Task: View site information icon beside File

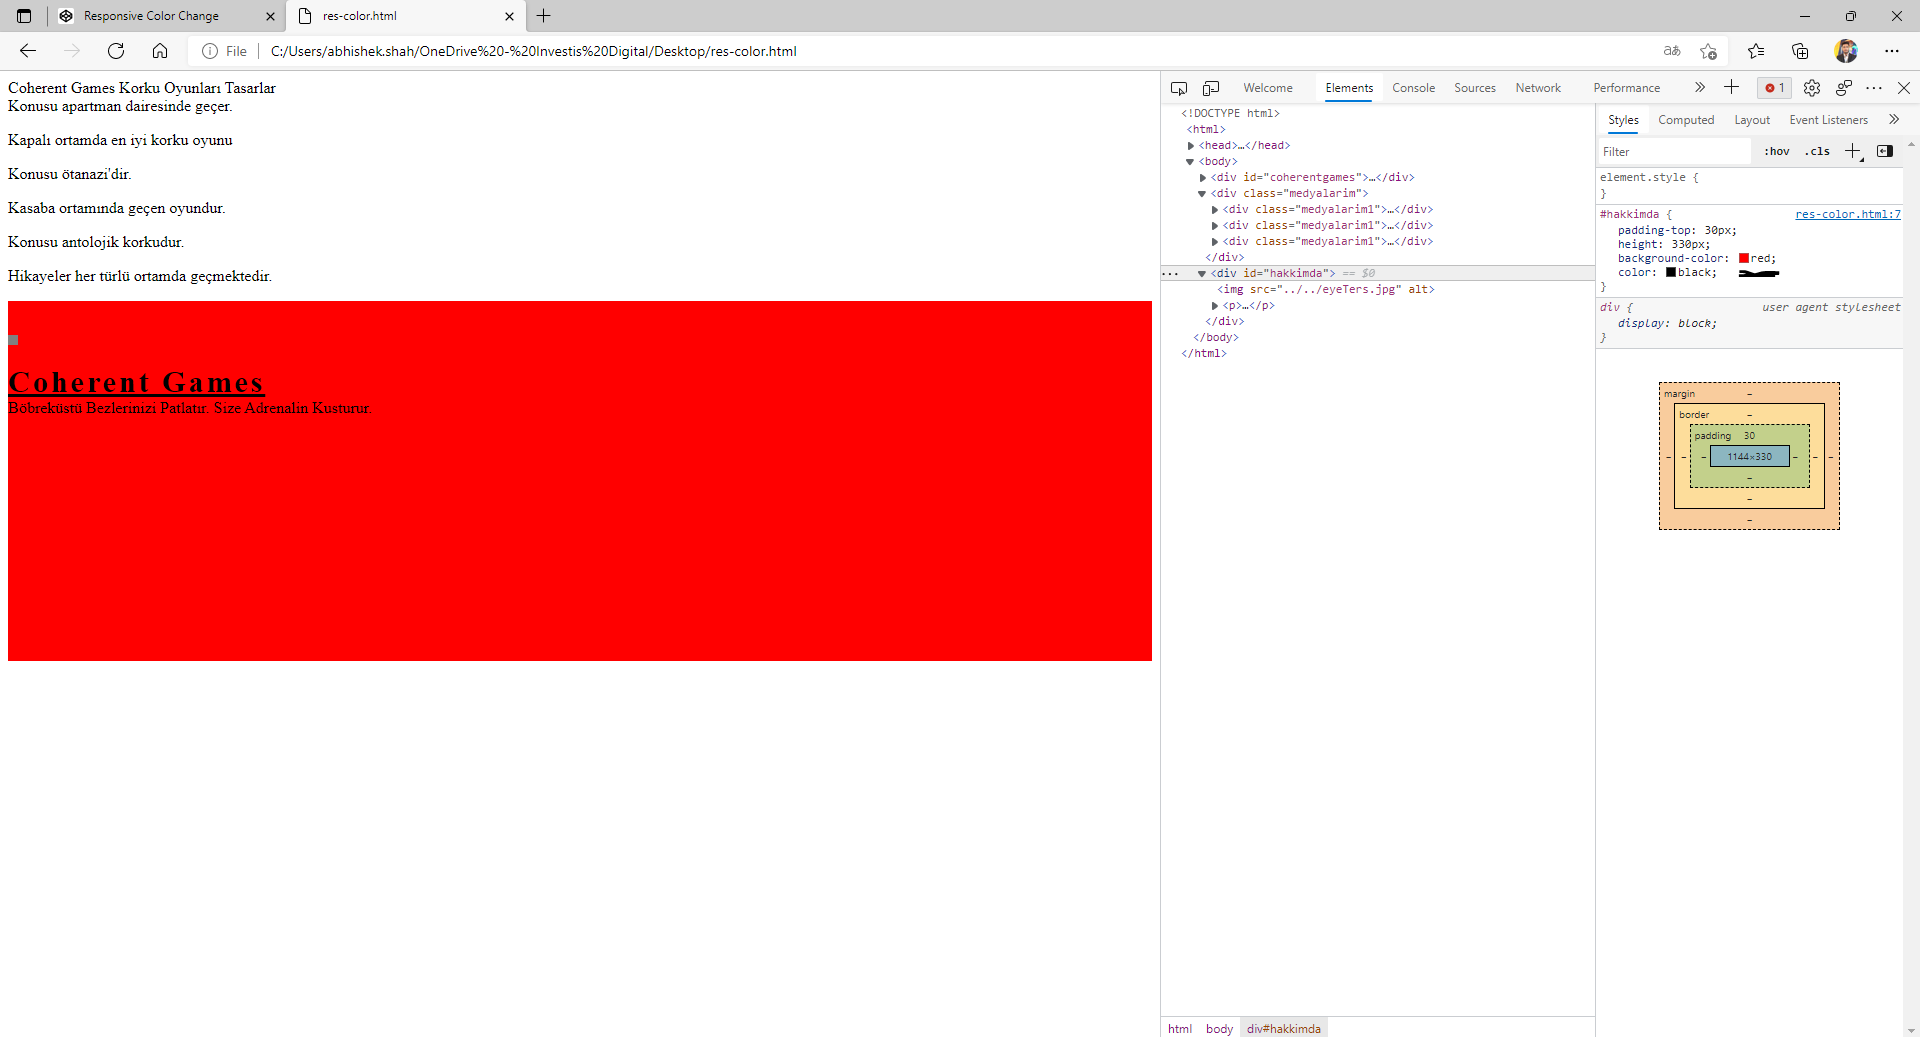Action: pos(210,51)
